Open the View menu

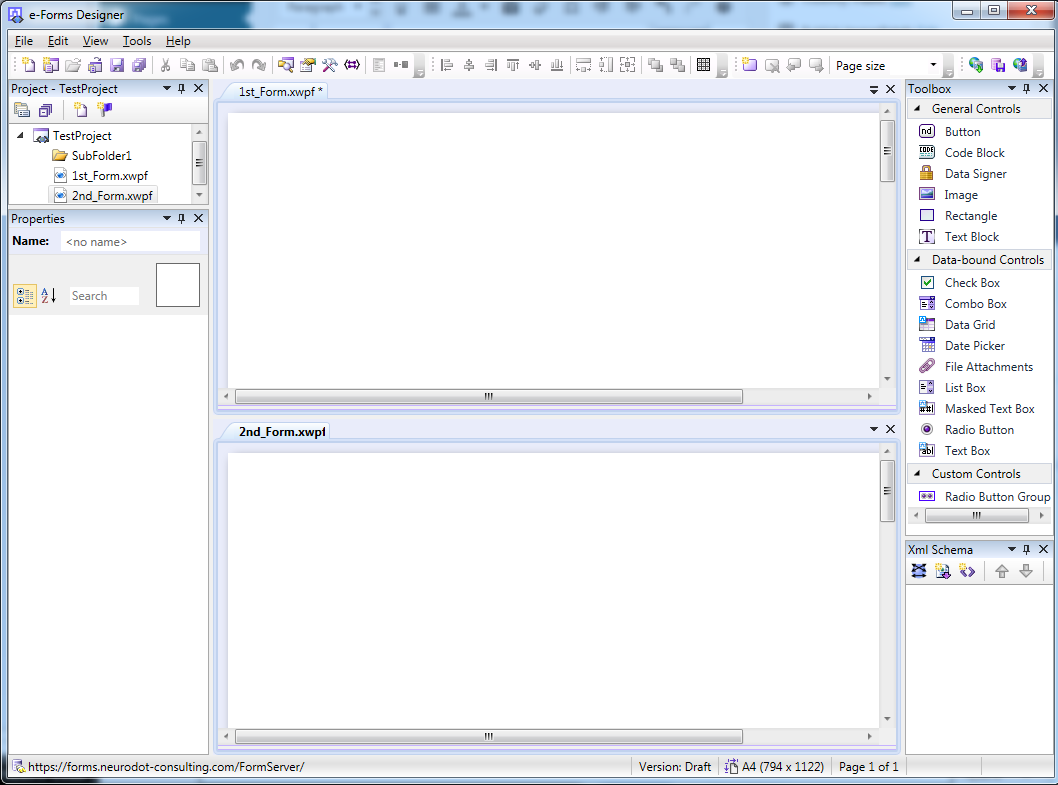[95, 40]
